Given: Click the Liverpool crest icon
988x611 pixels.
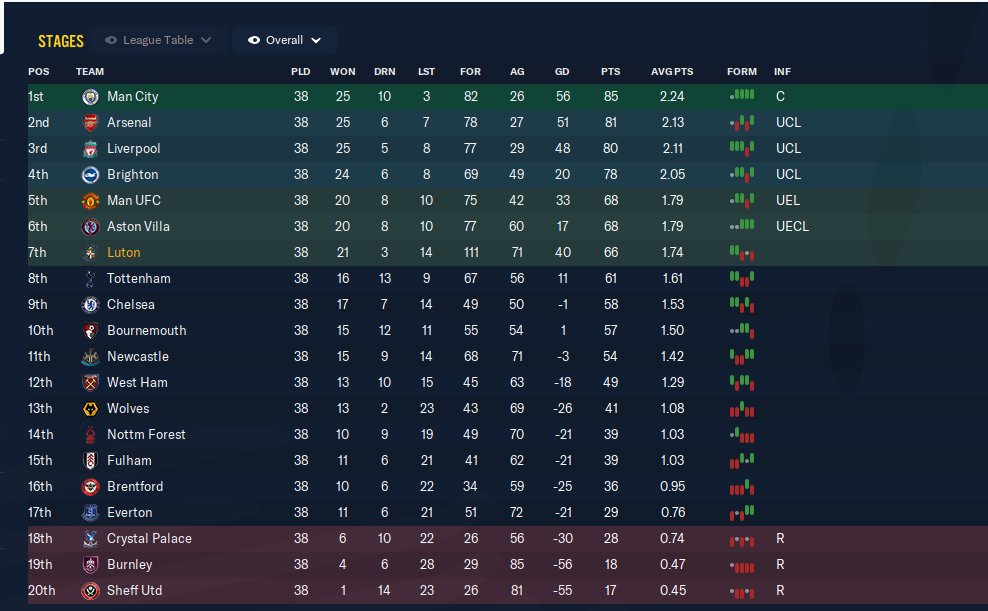Looking at the screenshot, I should [x=91, y=149].
